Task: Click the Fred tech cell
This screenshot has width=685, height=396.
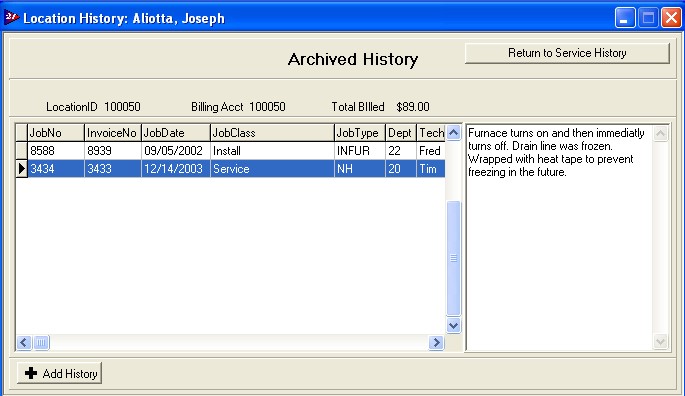Action: (431, 151)
